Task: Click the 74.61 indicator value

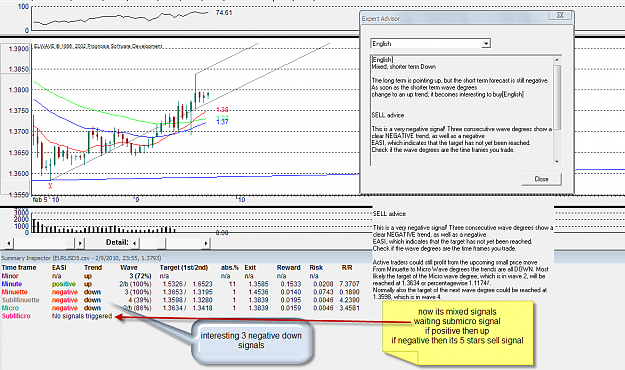Action: 224,13
